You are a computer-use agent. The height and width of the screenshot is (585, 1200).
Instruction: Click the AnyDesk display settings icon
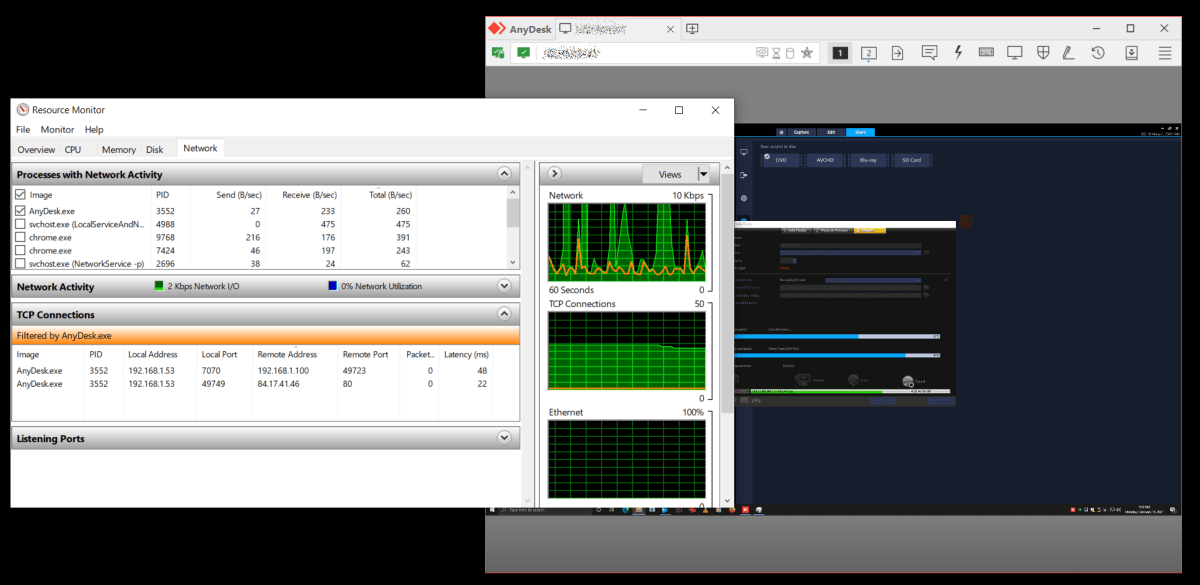pos(1014,53)
